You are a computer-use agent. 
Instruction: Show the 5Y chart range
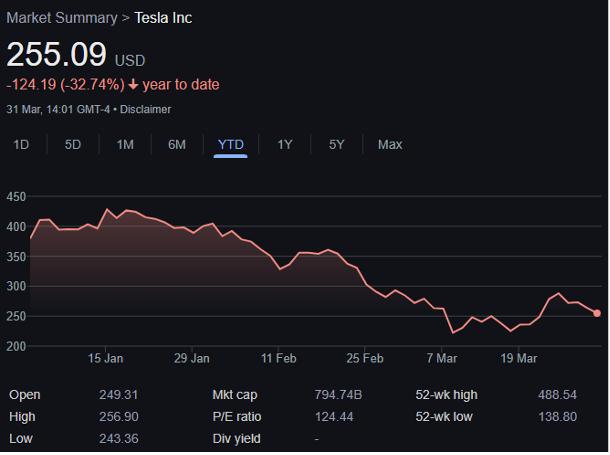337,145
